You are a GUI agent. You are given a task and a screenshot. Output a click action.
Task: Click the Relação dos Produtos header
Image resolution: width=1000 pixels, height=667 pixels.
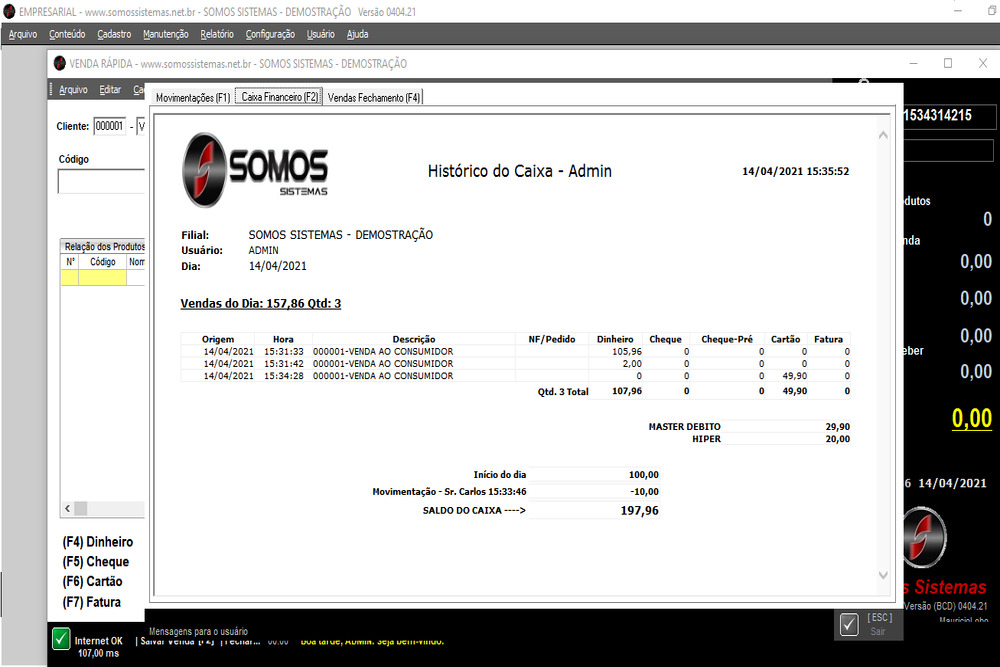coord(105,246)
